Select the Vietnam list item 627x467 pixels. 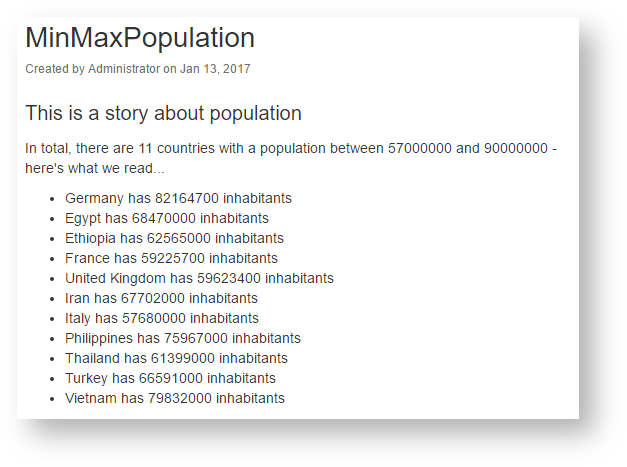tap(175, 398)
